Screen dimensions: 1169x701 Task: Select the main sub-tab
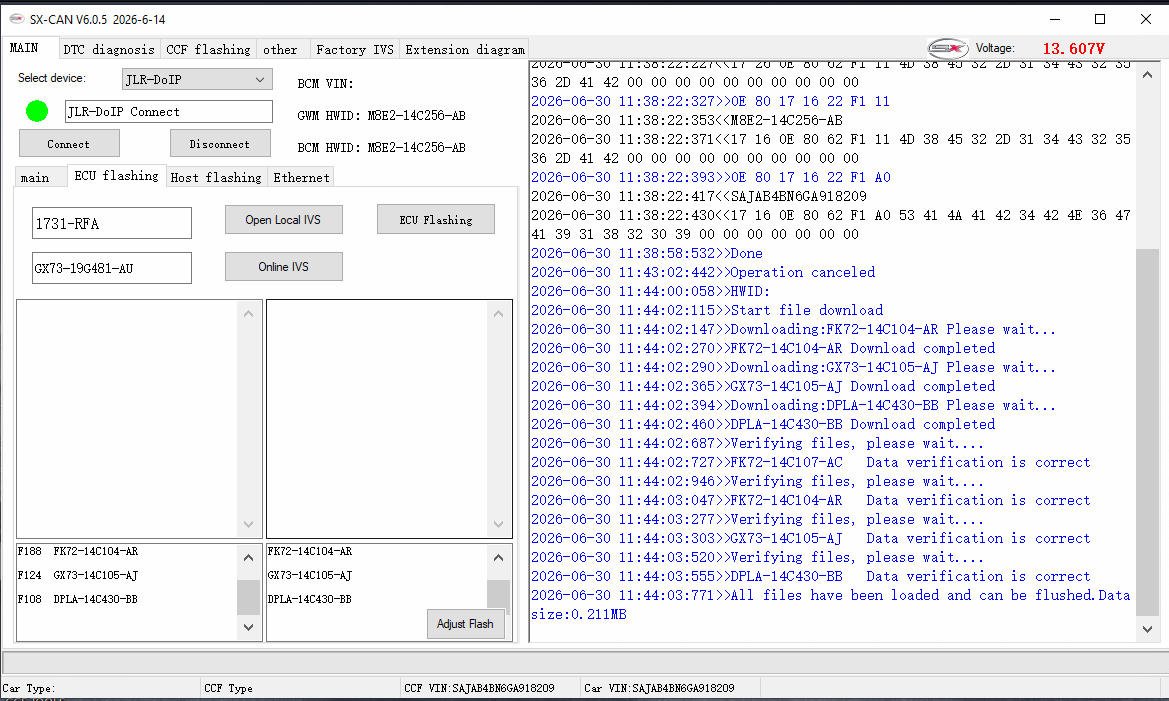[x=35, y=177]
